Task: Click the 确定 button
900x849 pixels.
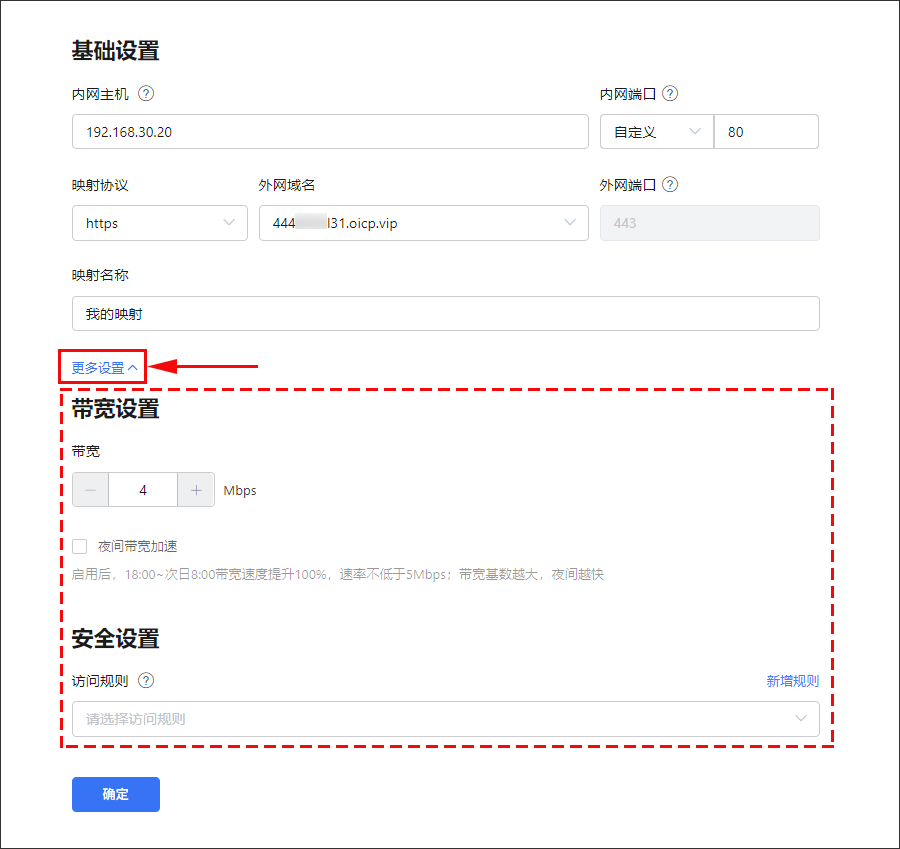Action: point(116,794)
